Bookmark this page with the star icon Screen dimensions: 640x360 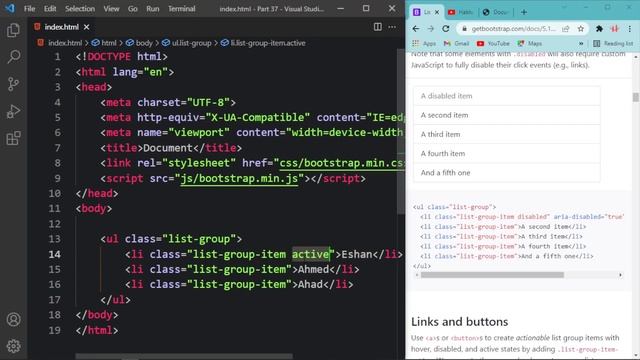pyautogui.click(x=580, y=29)
